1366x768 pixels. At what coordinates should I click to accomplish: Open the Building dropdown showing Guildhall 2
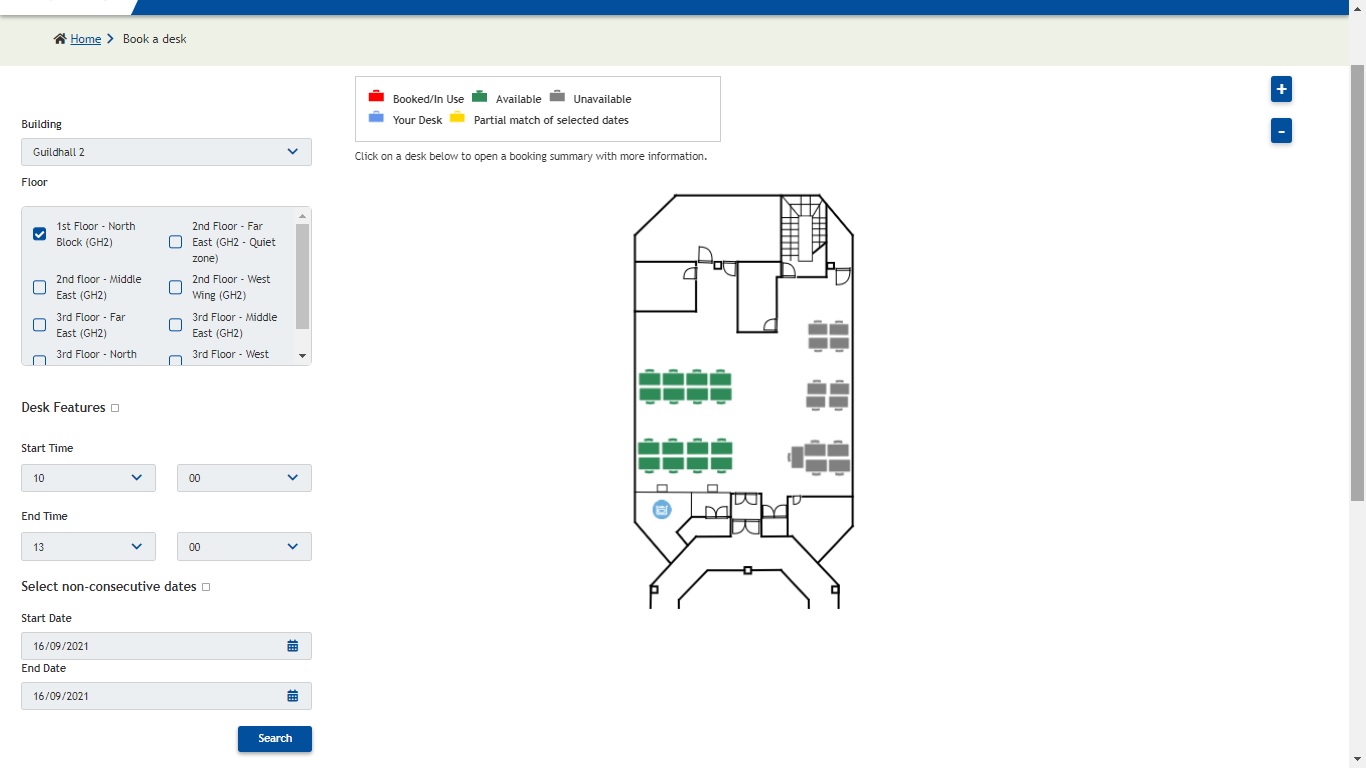click(166, 151)
